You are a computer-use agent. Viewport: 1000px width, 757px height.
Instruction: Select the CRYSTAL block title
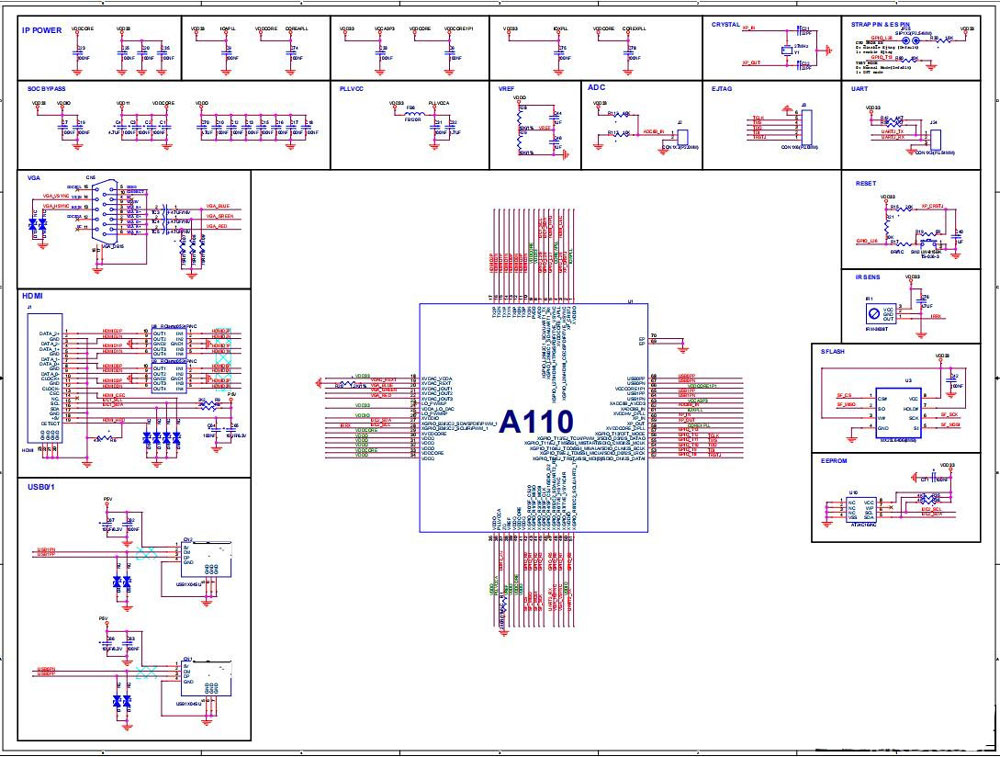pos(726,25)
